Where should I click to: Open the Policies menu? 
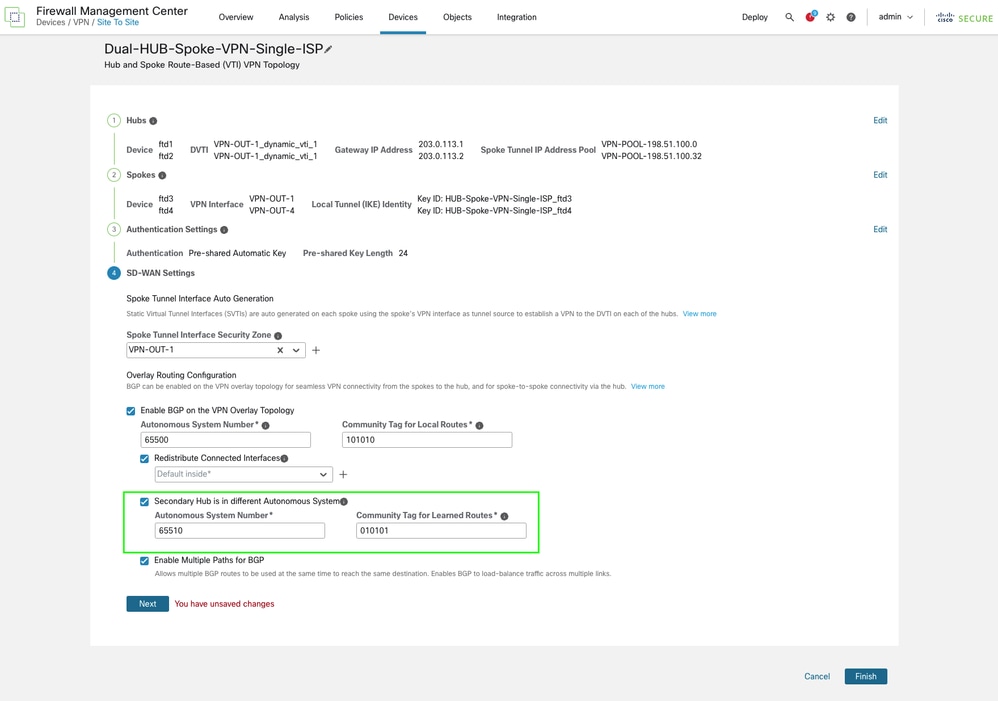(349, 17)
